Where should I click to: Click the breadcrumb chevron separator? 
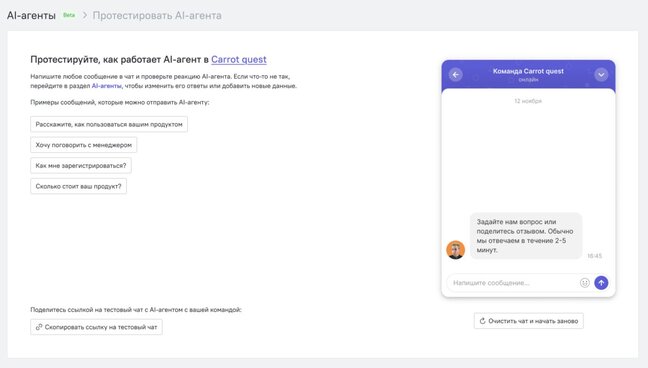85,15
